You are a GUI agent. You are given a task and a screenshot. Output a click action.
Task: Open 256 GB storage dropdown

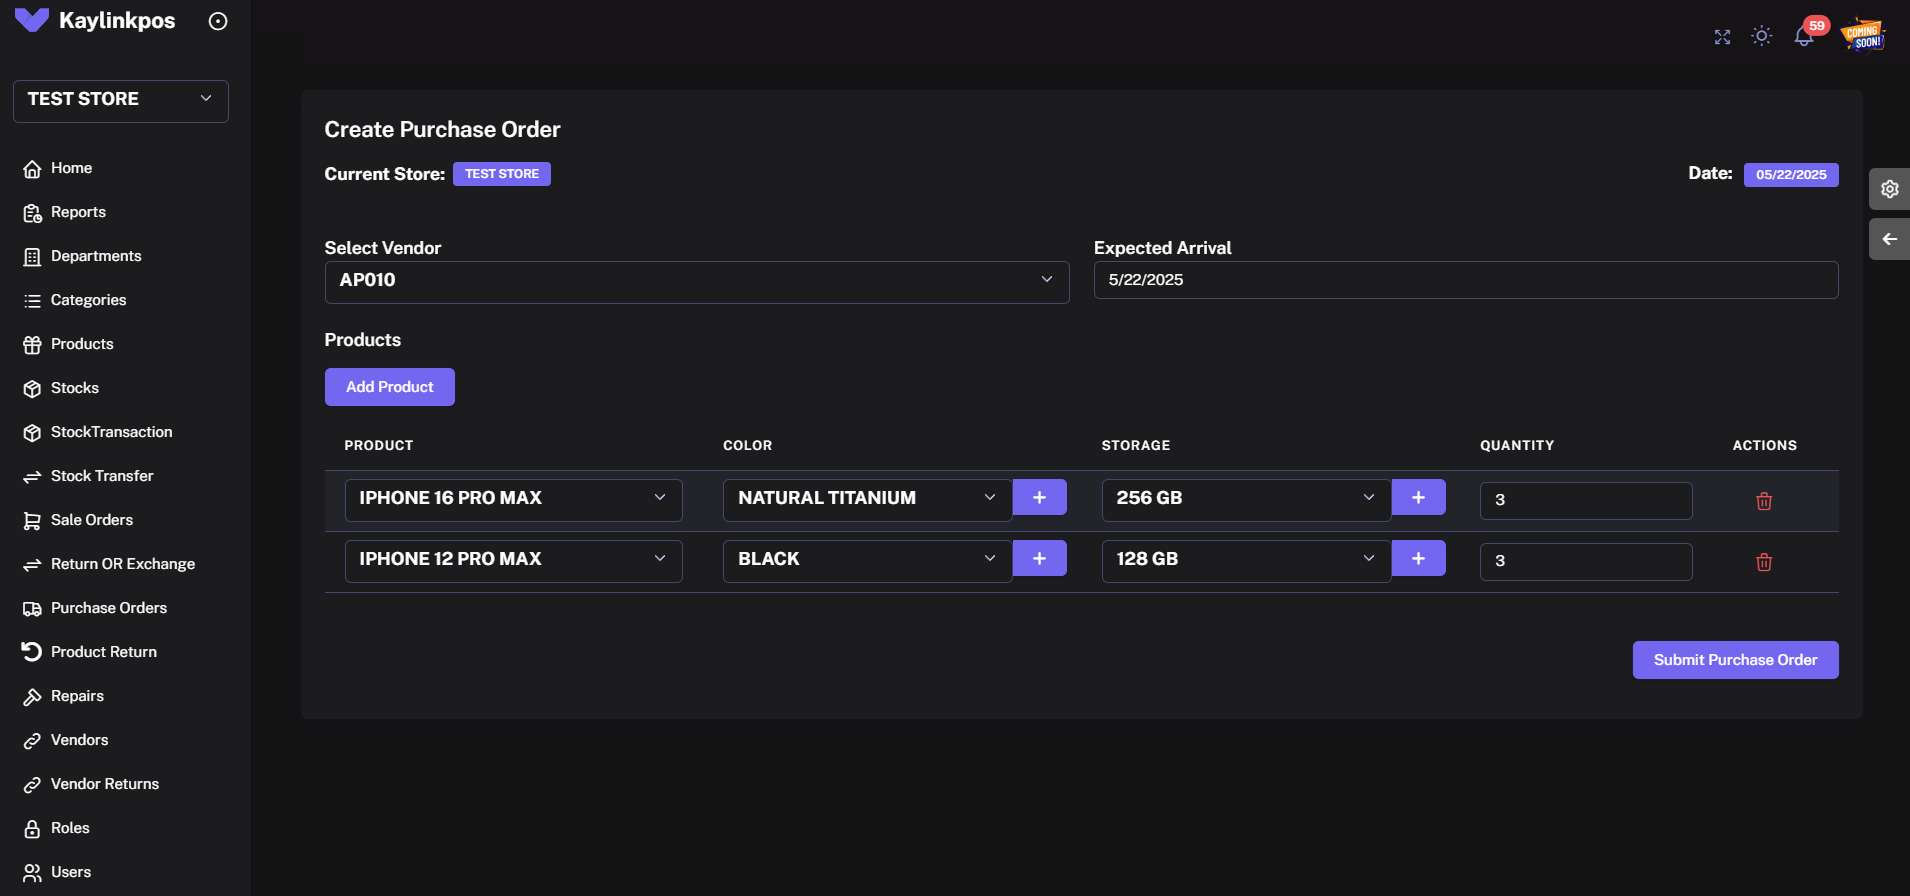(x=1247, y=500)
